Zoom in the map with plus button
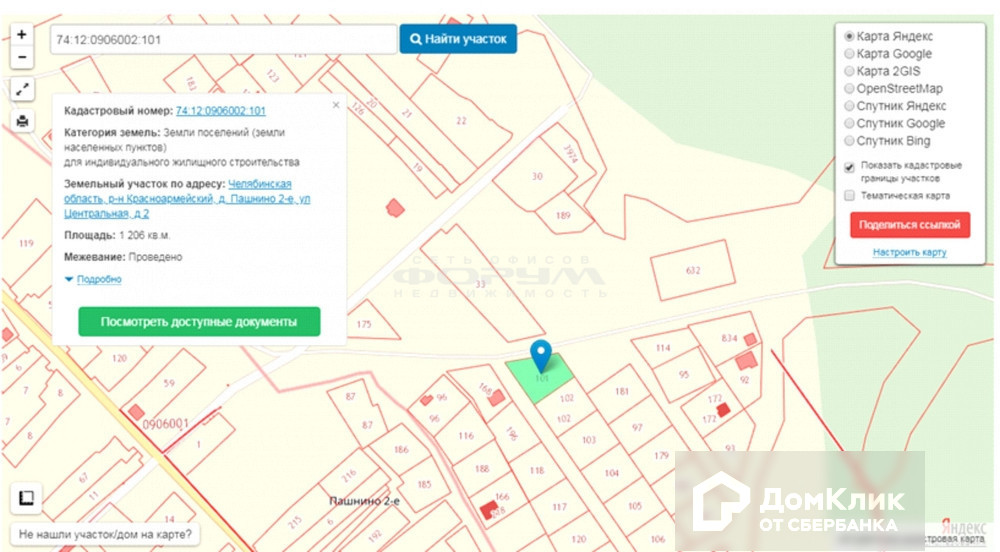The height and width of the screenshot is (552, 1000). pyautogui.click(x=22, y=34)
